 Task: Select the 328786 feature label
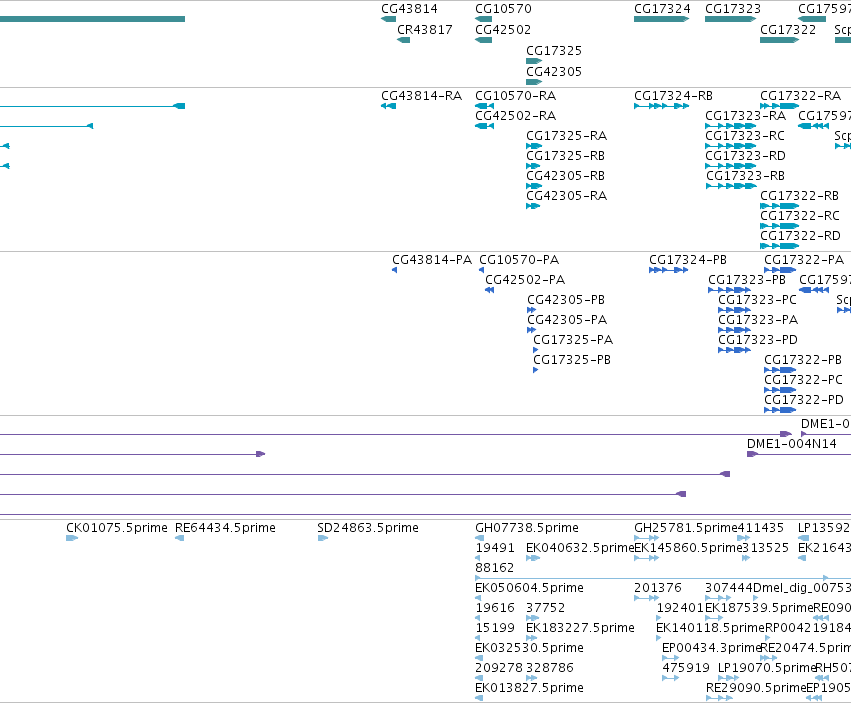[x=549, y=668]
